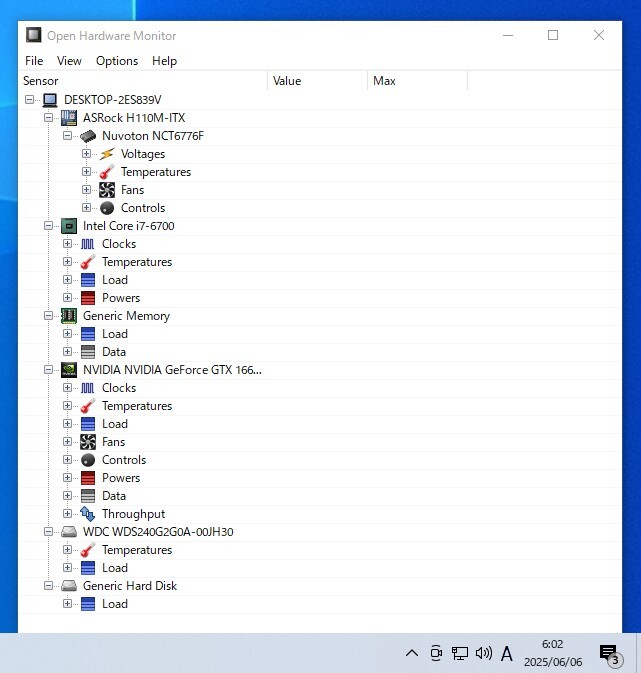
Task: Click the taskbar clock showing 6:02
Action: coord(553,653)
